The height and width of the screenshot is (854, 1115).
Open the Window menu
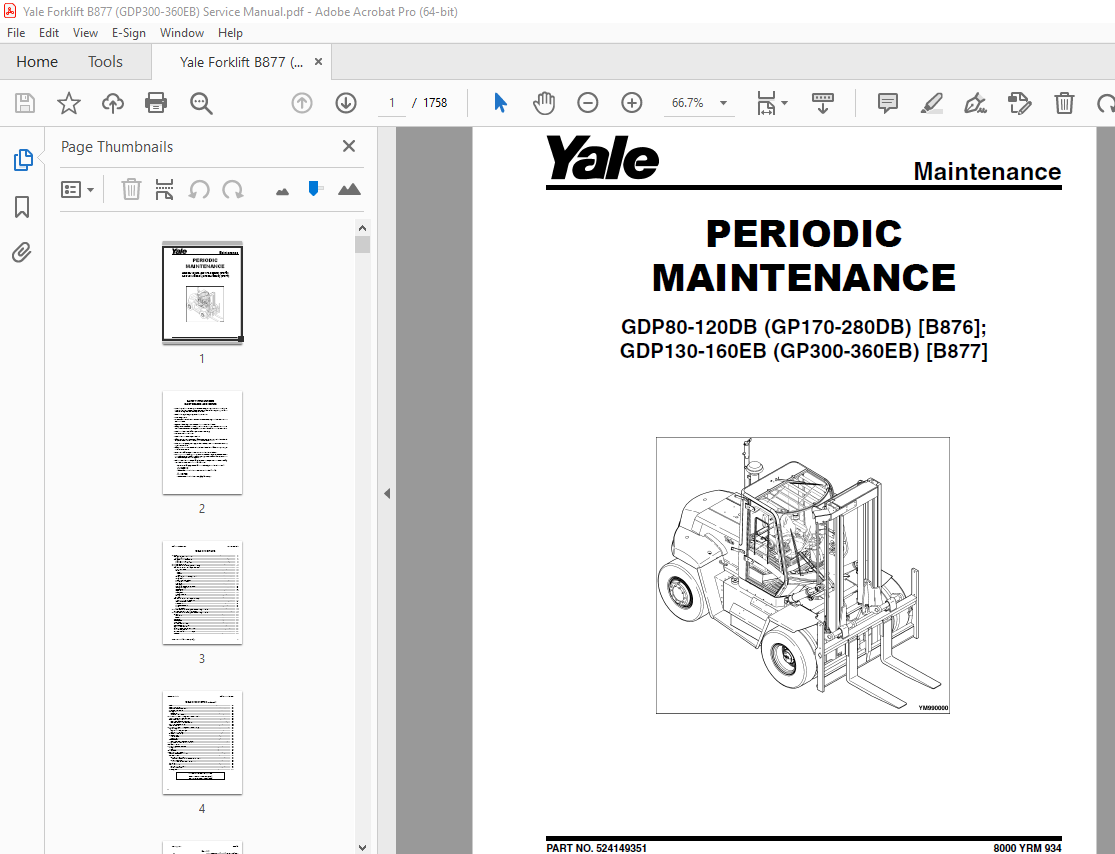(181, 33)
